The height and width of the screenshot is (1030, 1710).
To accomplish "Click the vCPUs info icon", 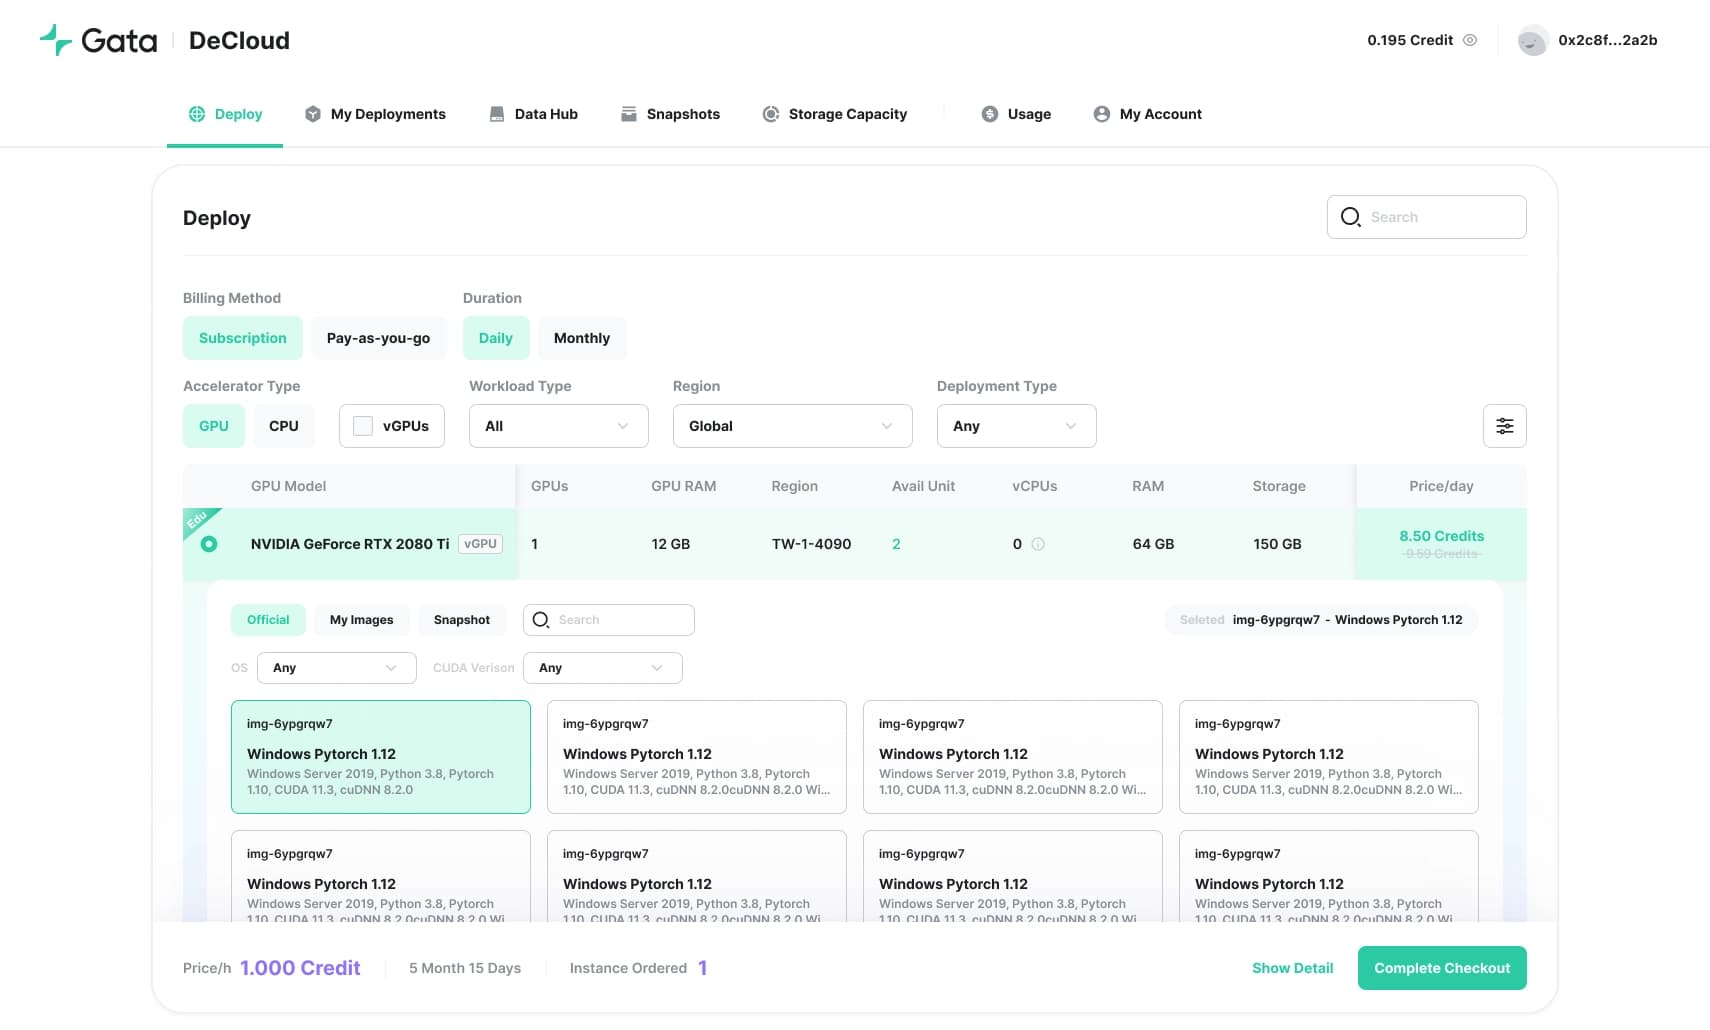I will 1038,544.
